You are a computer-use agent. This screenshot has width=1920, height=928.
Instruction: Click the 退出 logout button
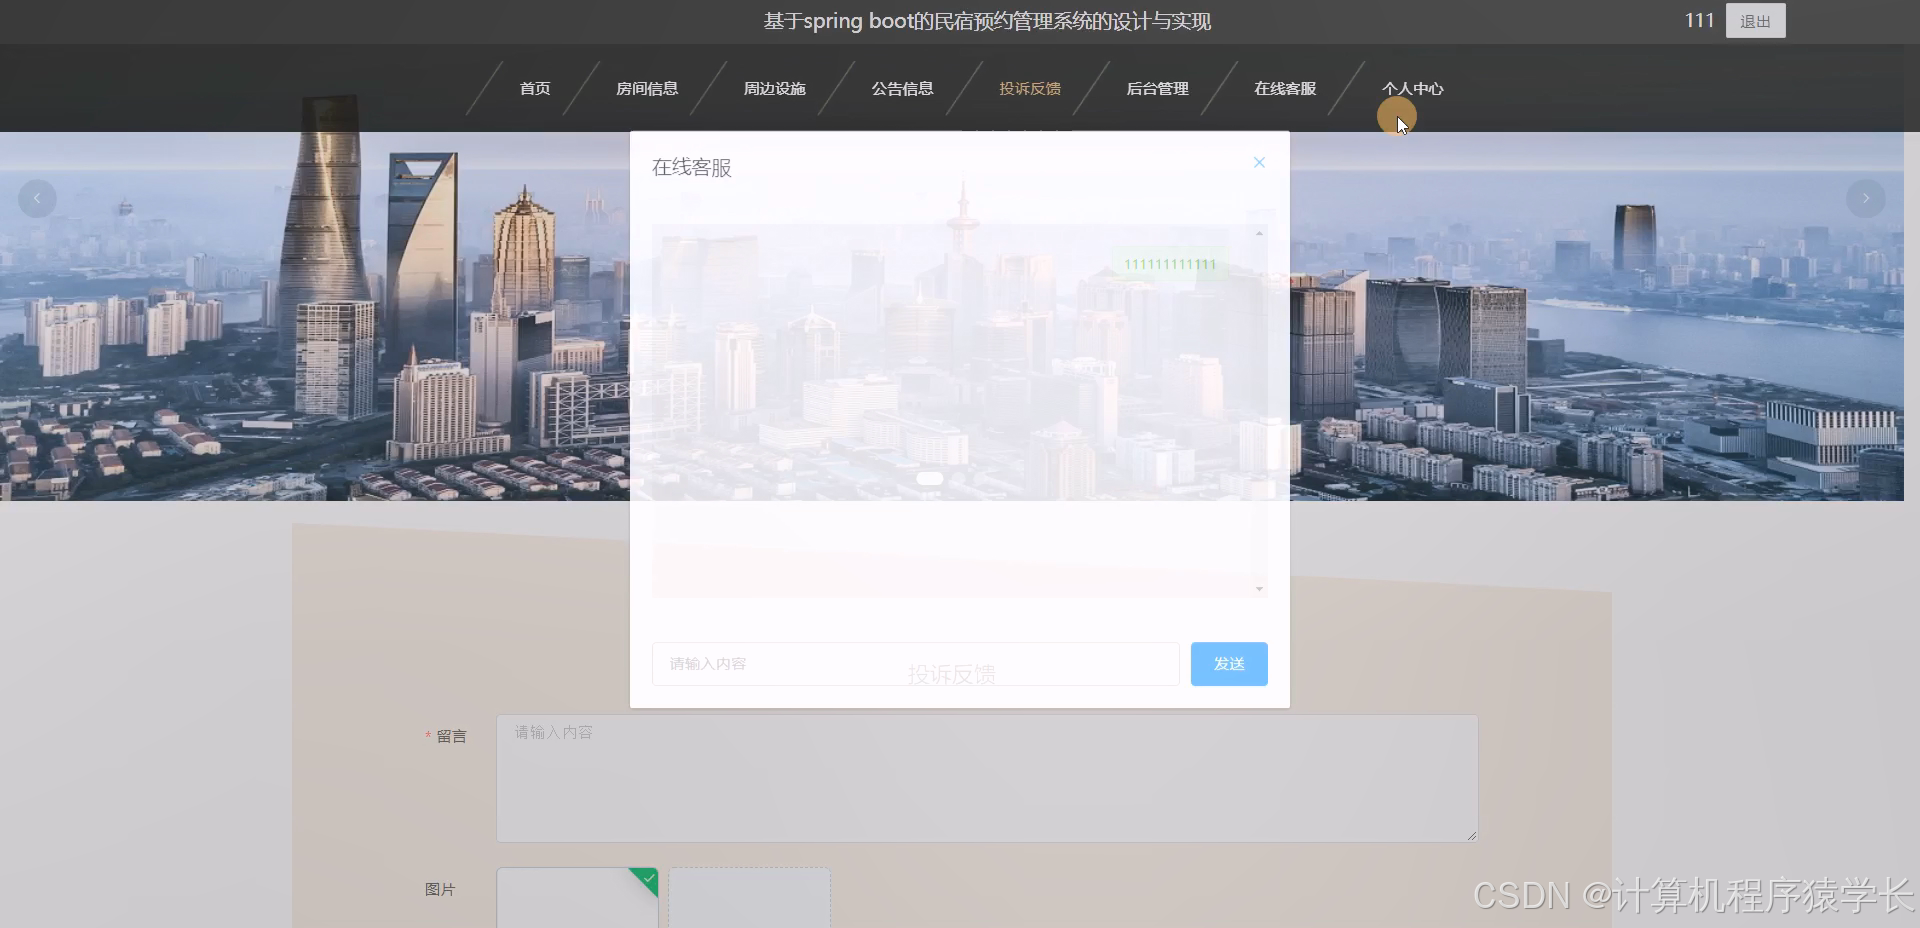[1755, 20]
